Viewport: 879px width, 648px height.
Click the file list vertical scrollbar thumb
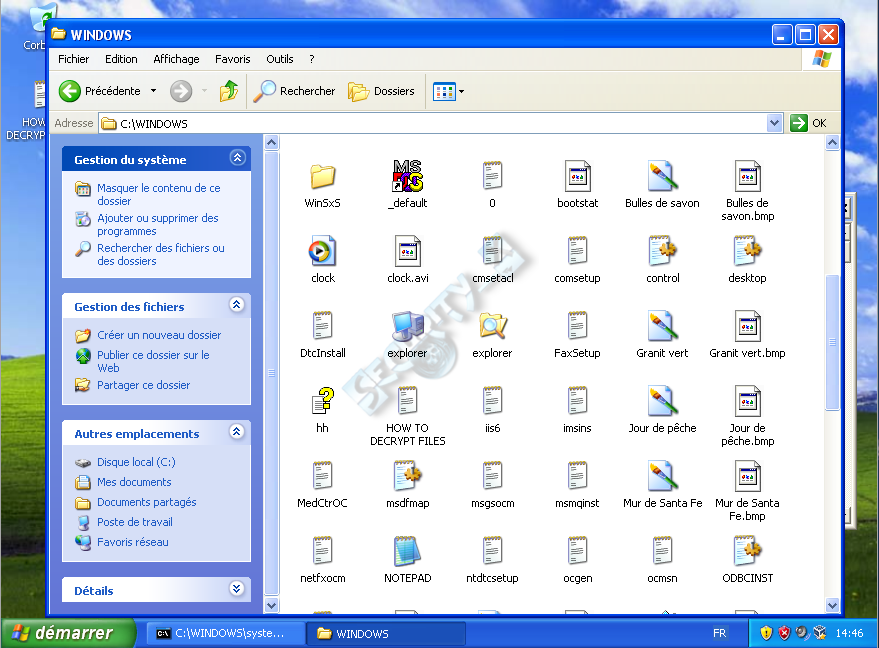[x=832, y=342]
